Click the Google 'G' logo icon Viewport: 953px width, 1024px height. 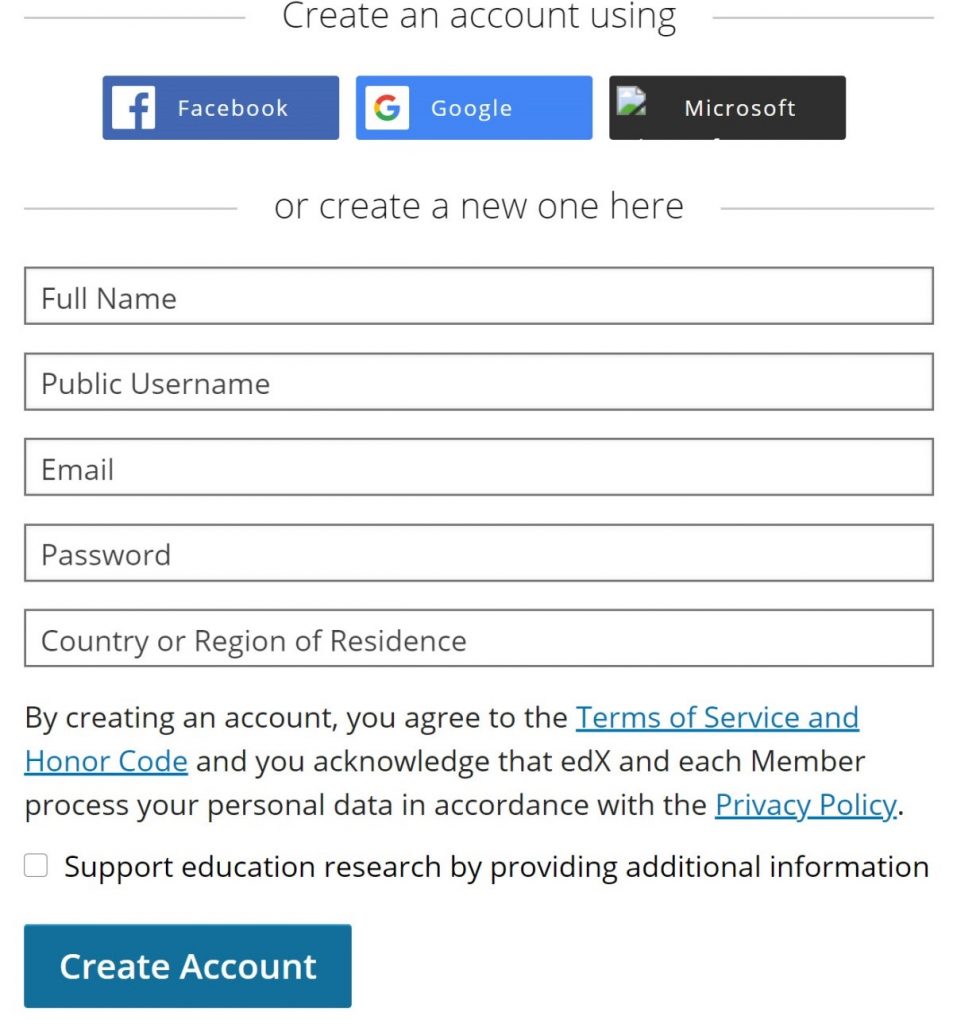387,108
